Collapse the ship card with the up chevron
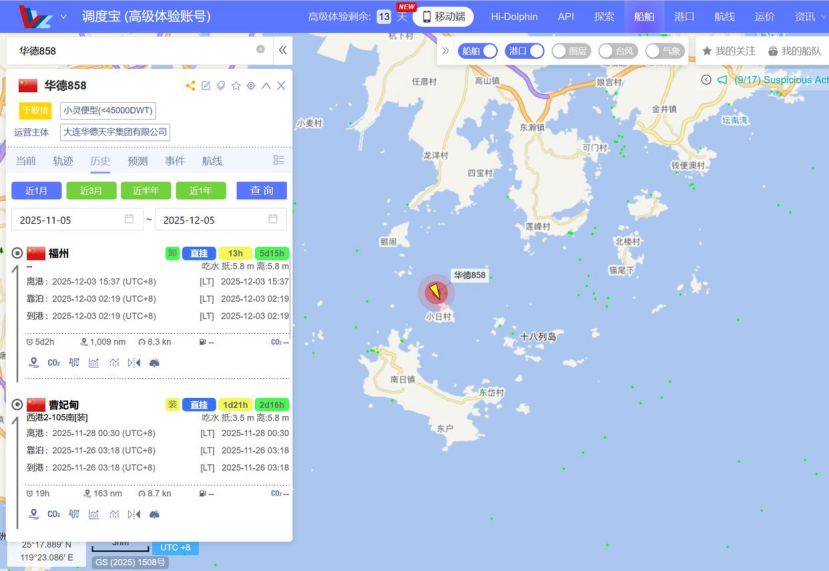Image resolution: width=829 pixels, height=571 pixels. pos(266,86)
